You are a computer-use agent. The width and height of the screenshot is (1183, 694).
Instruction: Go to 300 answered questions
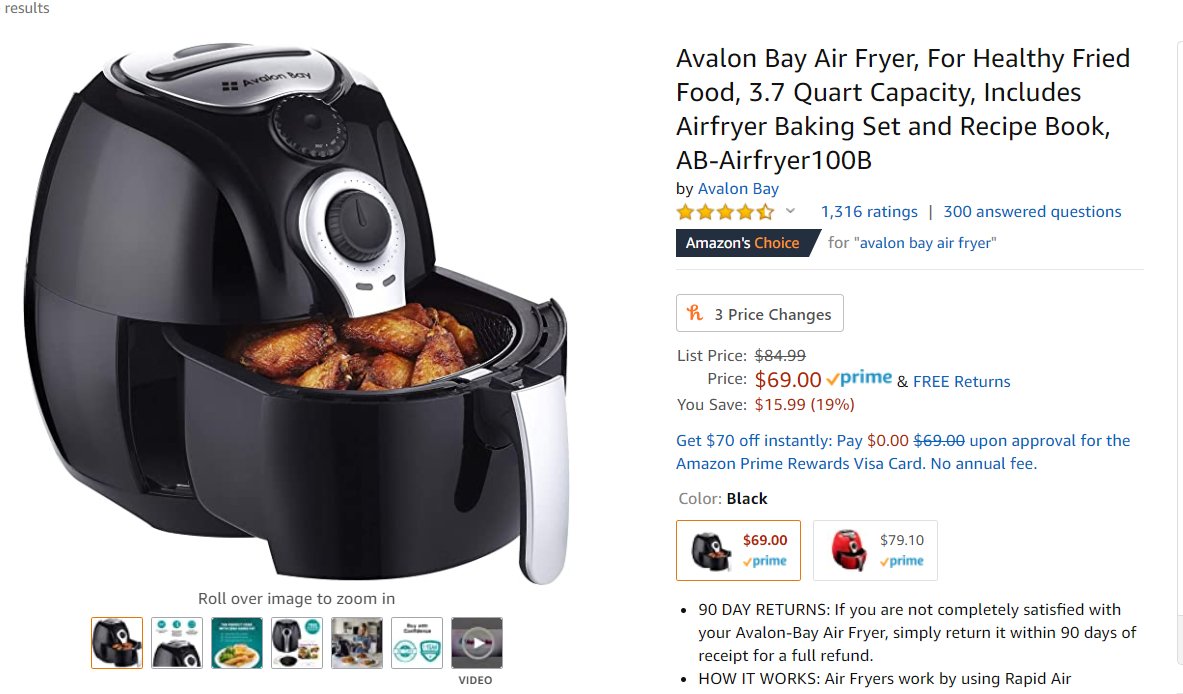(x=1032, y=212)
